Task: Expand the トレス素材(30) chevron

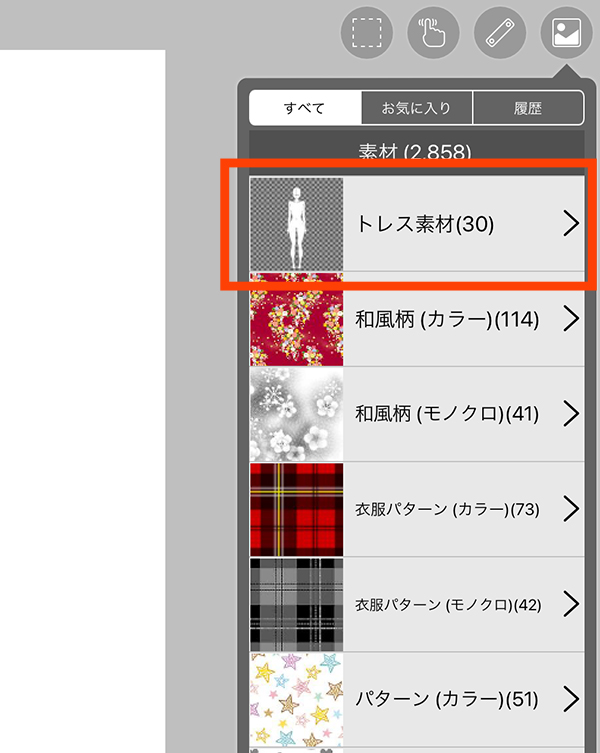Action: pyautogui.click(x=571, y=224)
